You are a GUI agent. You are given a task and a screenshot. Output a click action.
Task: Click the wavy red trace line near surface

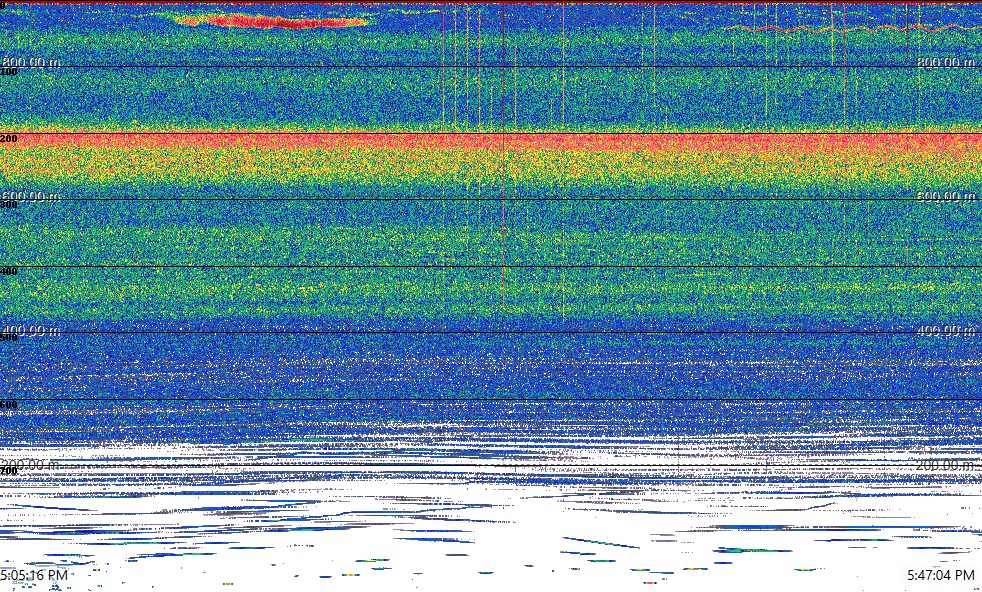coord(852,29)
